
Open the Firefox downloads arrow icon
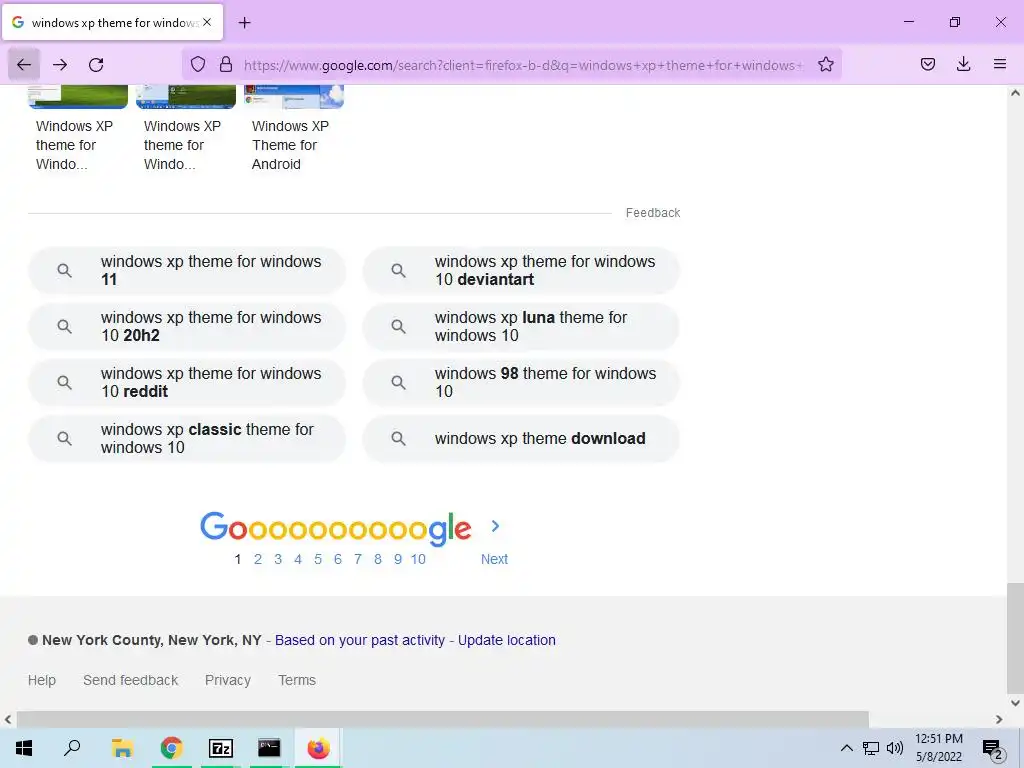[x=963, y=64]
